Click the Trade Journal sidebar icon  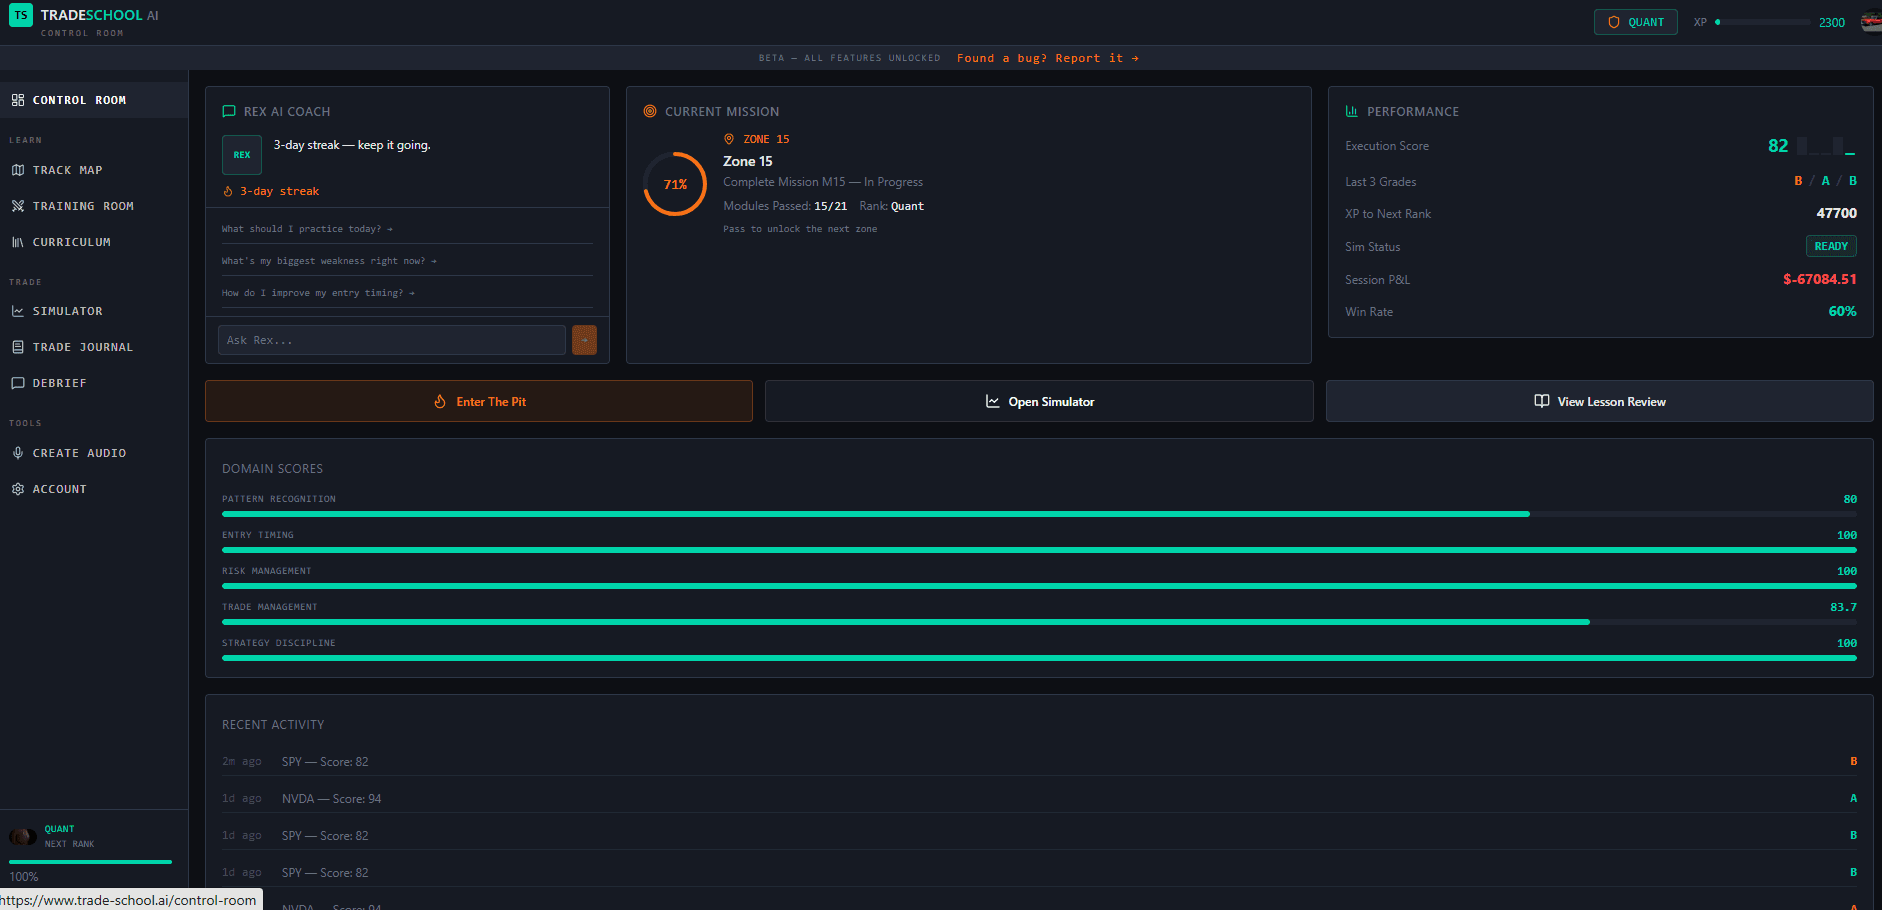18,347
